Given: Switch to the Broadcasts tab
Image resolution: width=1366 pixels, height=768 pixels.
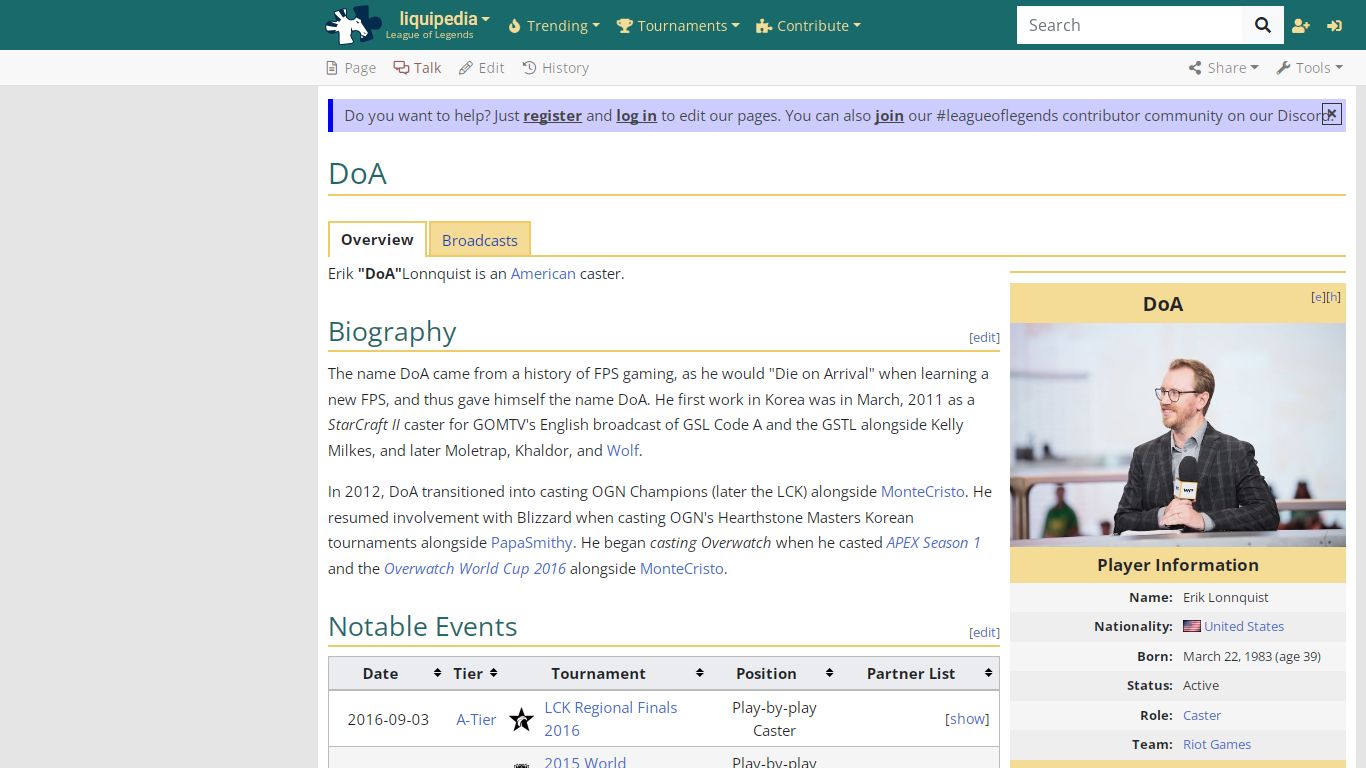Looking at the screenshot, I should (x=480, y=240).
